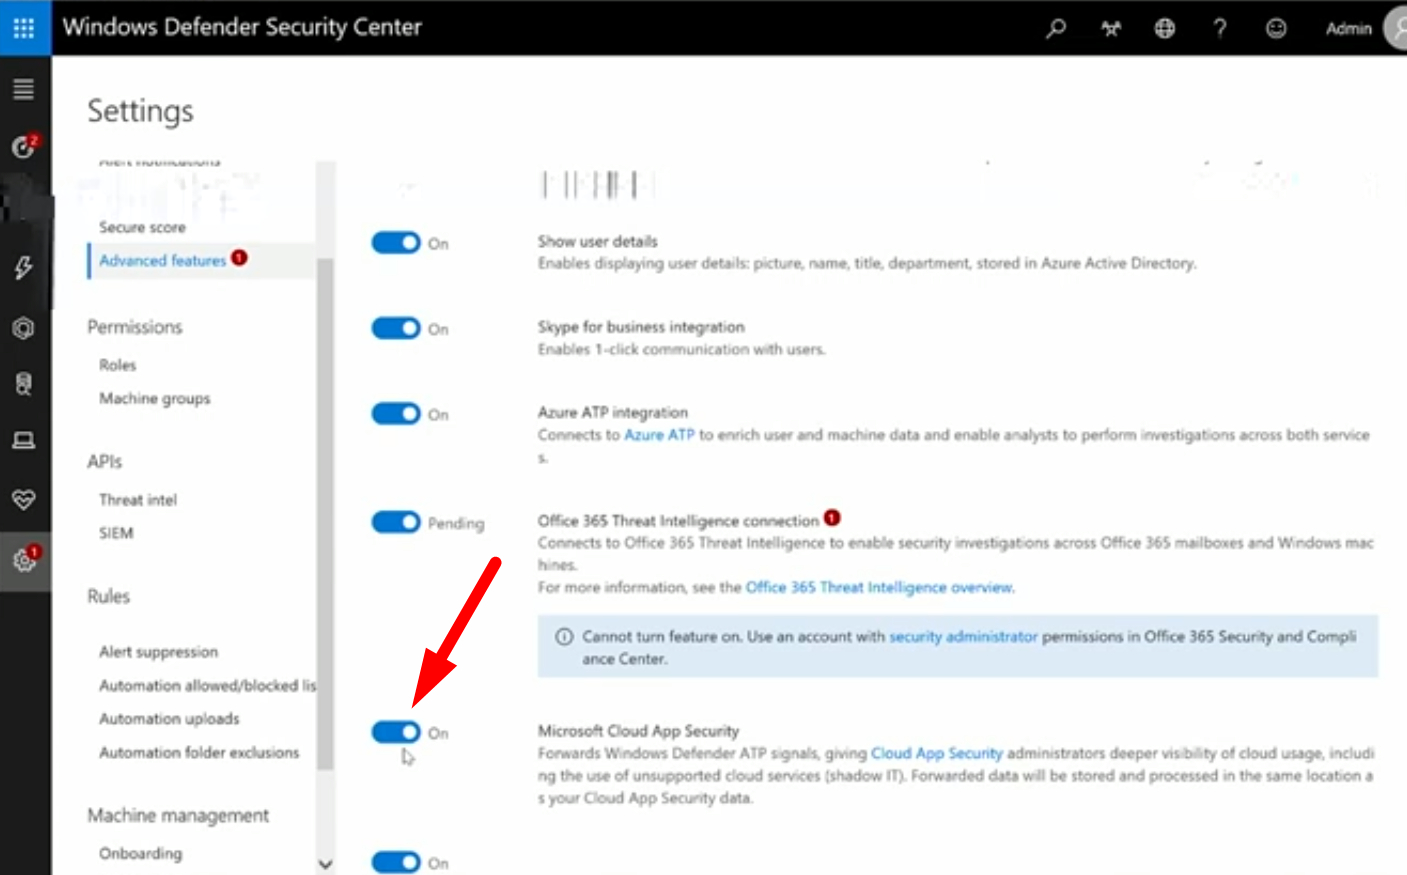Click the security administrator link
1407x875 pixels.
(963, 636)
